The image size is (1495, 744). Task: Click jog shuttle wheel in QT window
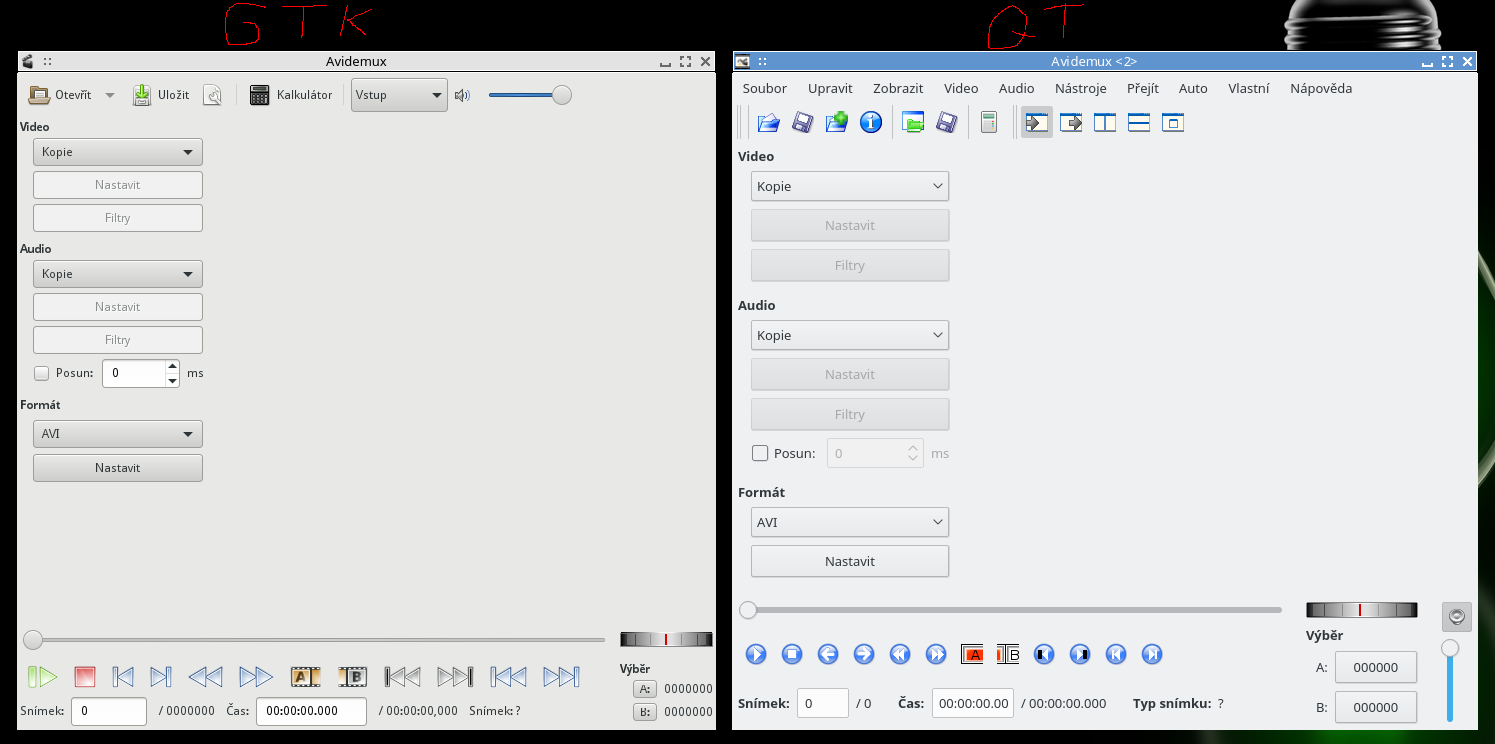[x=1362, y=610]
